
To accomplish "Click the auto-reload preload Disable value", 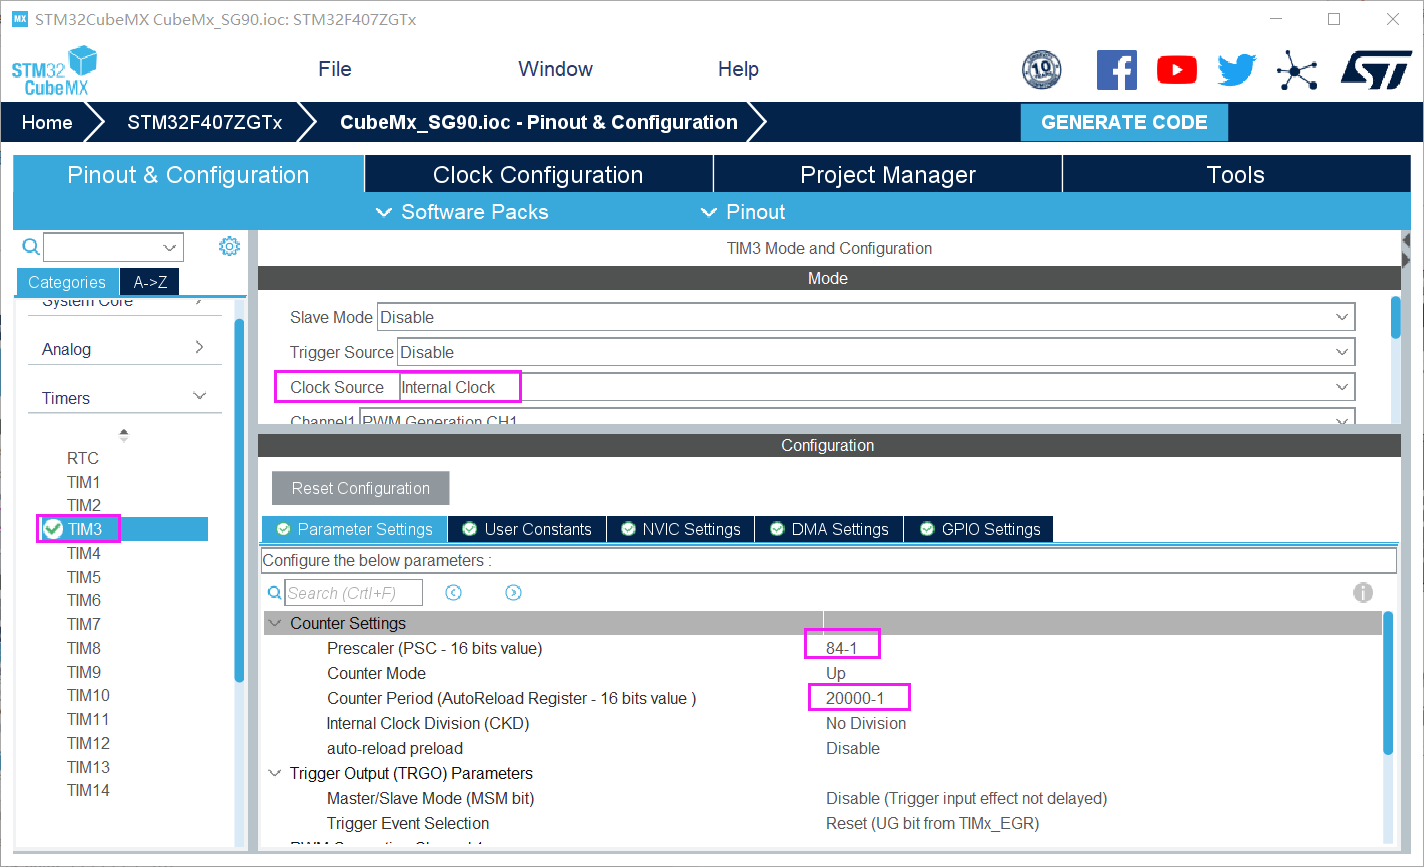I will tap(853, 748).
